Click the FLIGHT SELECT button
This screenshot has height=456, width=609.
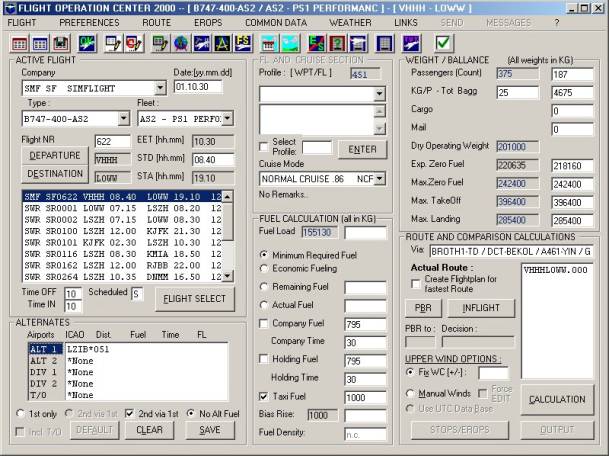coord(195,299)
